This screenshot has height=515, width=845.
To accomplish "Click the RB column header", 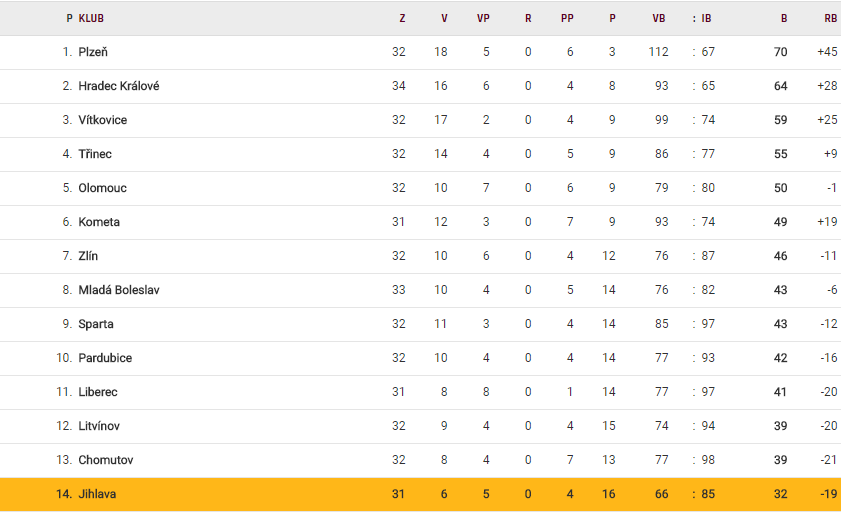I will [830, 18].
